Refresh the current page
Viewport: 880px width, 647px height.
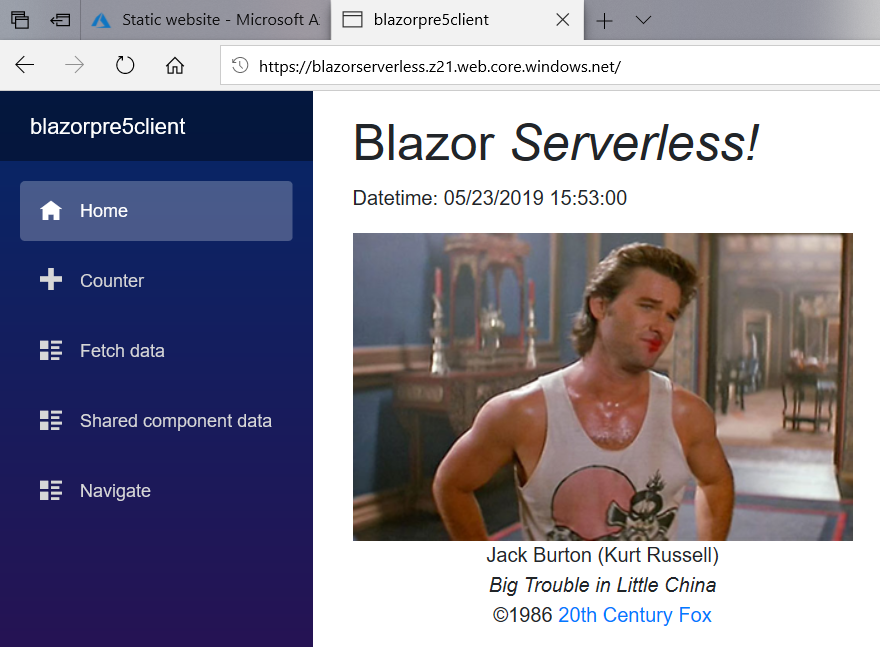pyautogui.click(x=125, y=66)
